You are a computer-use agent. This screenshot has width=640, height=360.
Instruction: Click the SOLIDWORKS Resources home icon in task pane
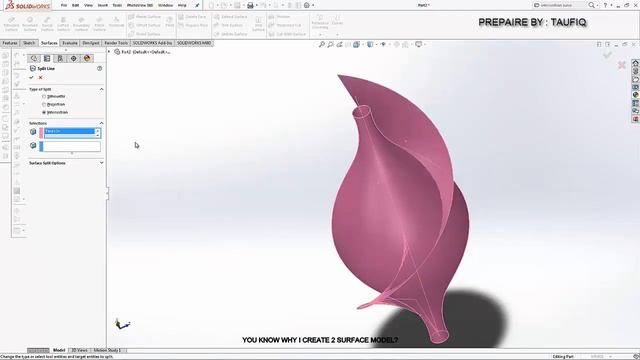coord(636,63)
